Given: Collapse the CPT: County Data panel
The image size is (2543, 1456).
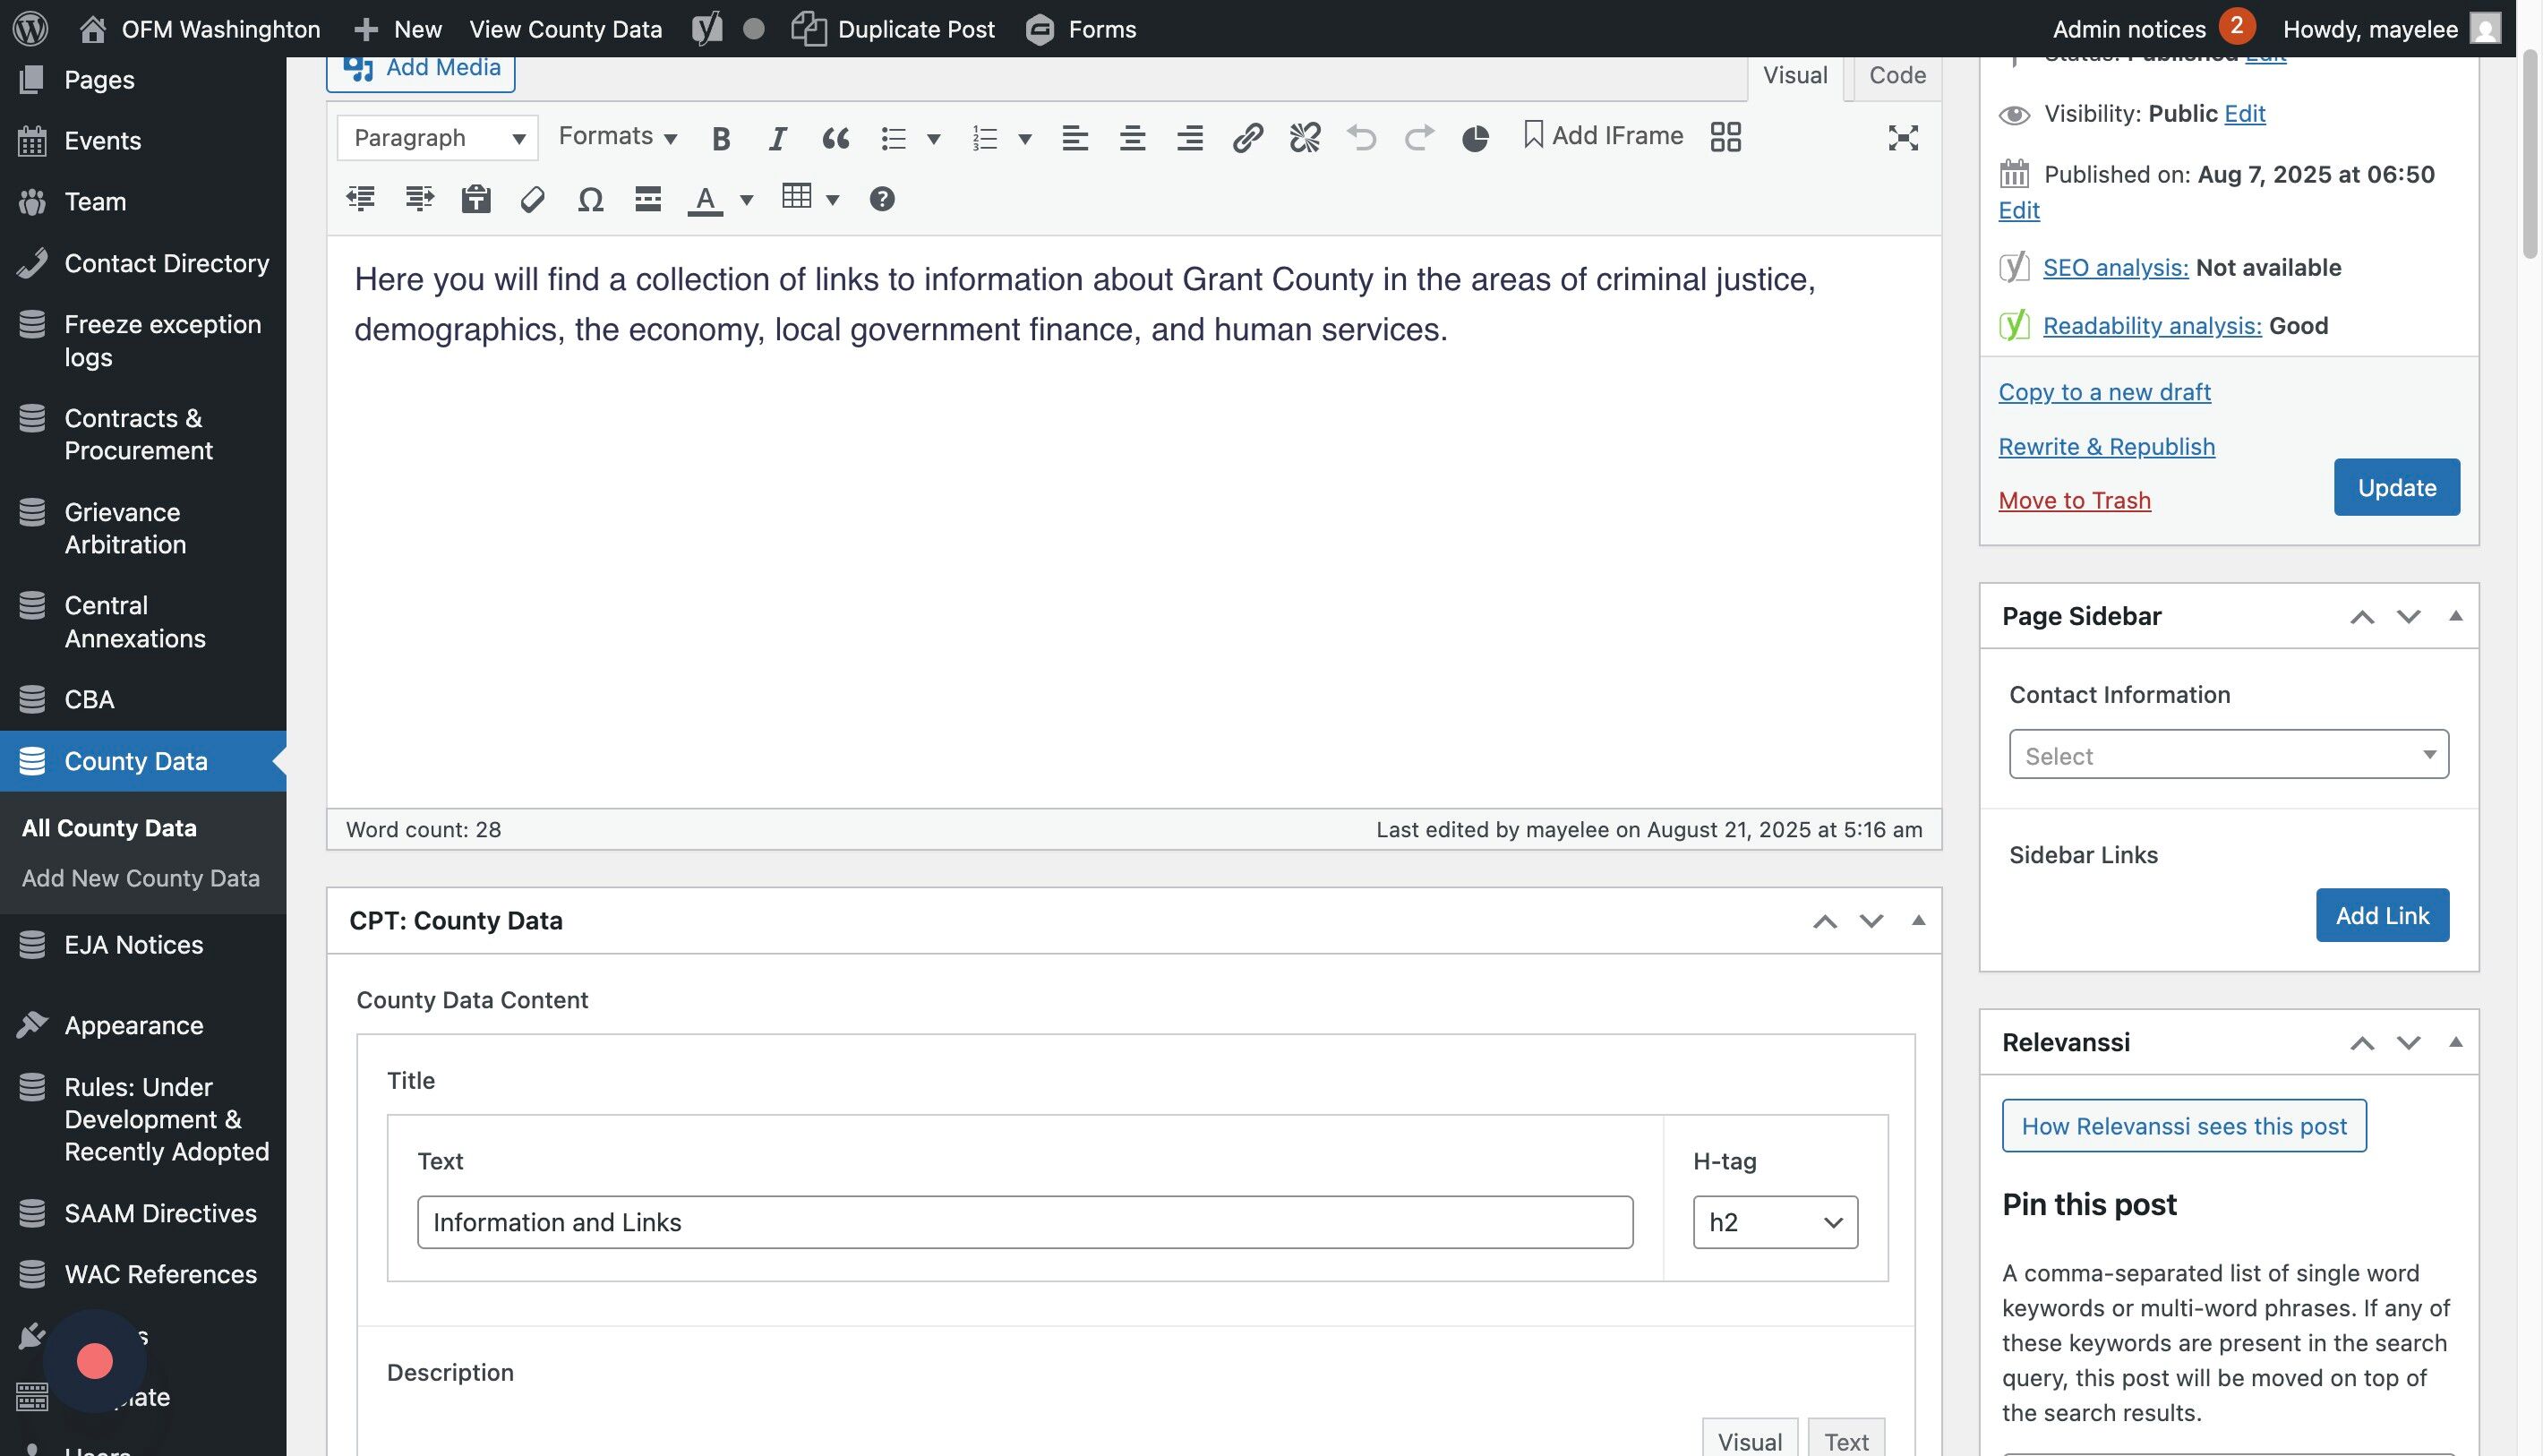Looking at the screenshot, I should click(x=1917, y=920).
